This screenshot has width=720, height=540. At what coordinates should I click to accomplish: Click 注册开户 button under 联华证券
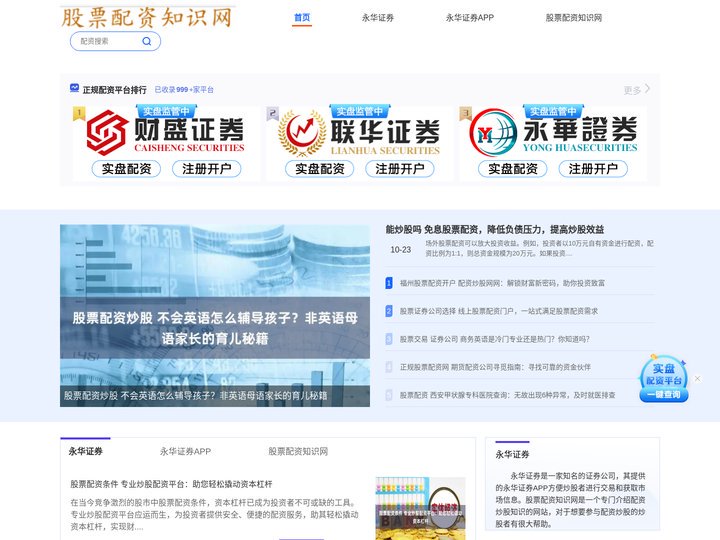(400, 169)
